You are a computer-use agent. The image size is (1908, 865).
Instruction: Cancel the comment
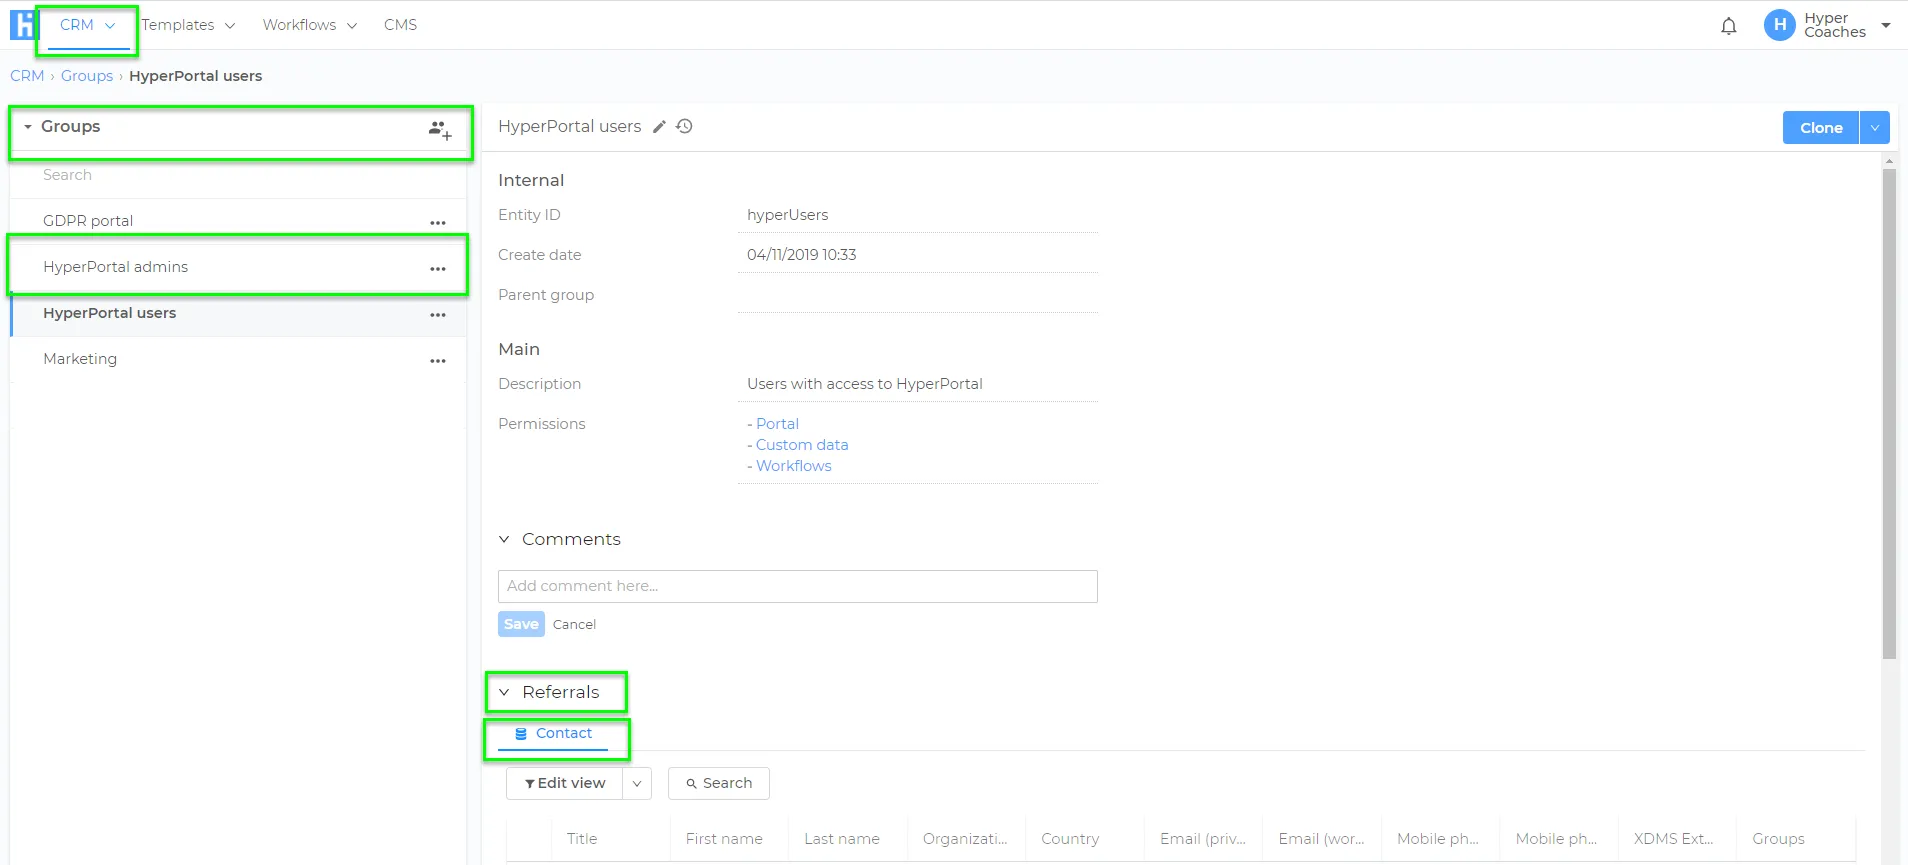point(574,625)
